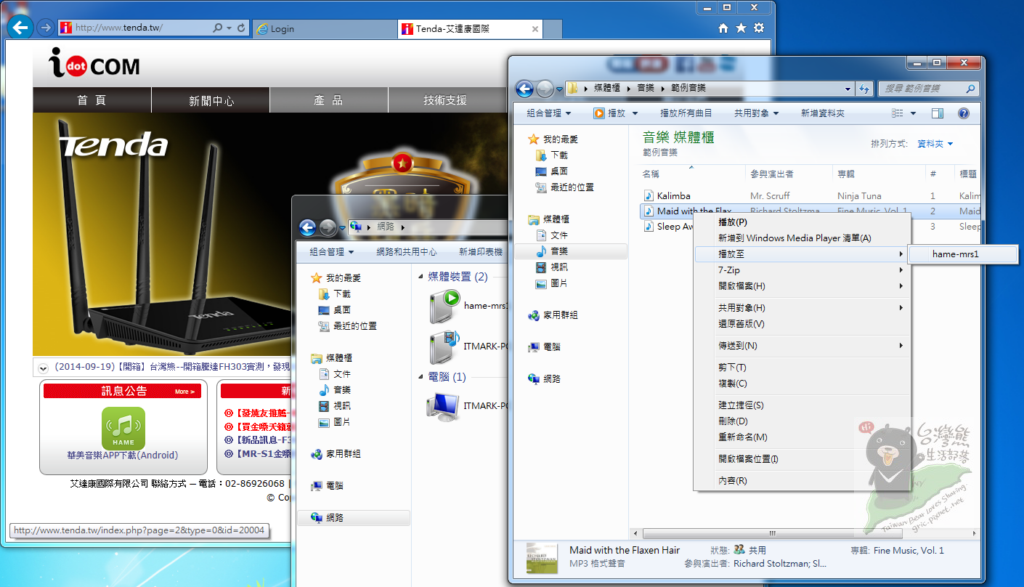Go back in the network explorer window

[x=308, y=227]
